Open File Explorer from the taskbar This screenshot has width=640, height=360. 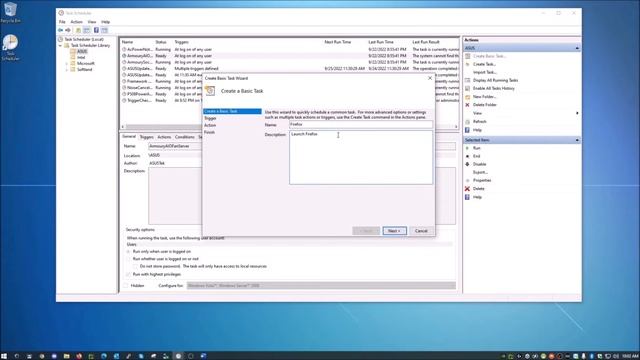click(x=67, y=356)
